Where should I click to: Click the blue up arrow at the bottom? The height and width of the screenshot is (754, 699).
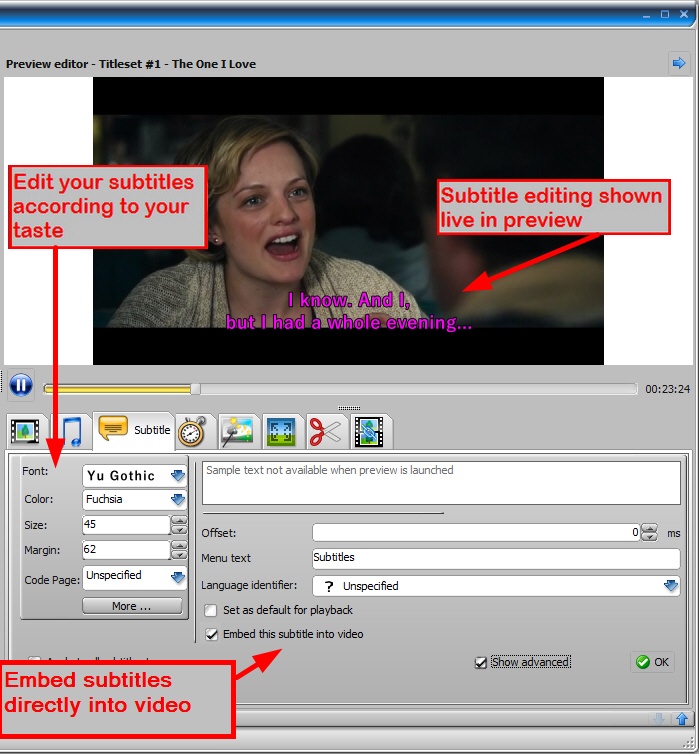click(x=682, y=719)
